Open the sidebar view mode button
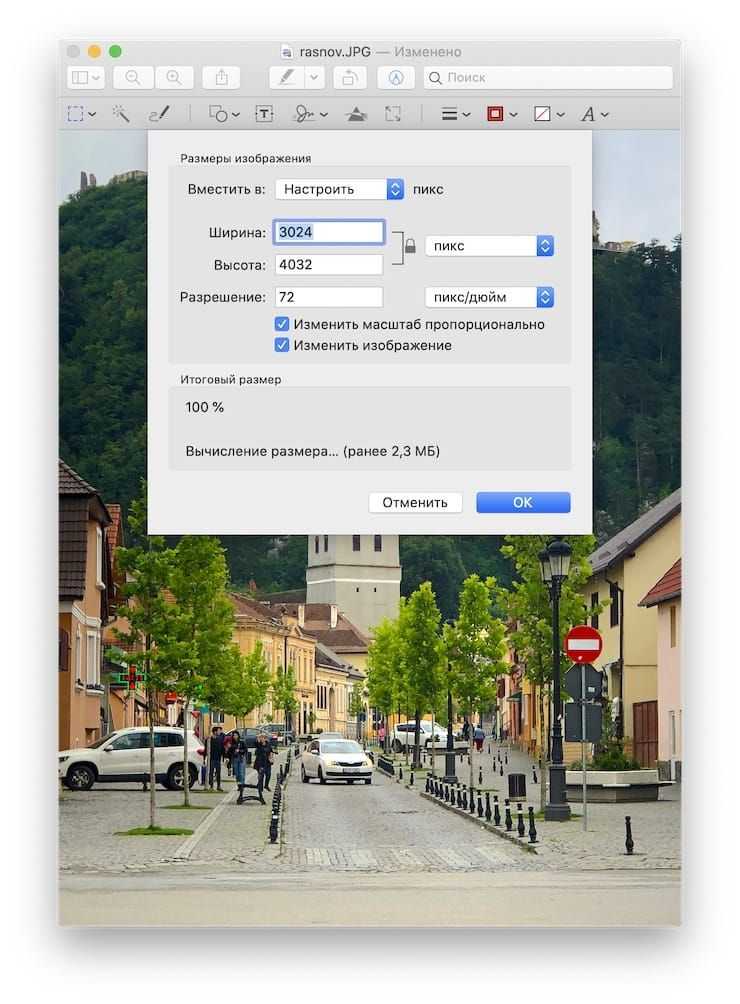740x1004 pixels. pyautogui.click(x=86, y=77)
